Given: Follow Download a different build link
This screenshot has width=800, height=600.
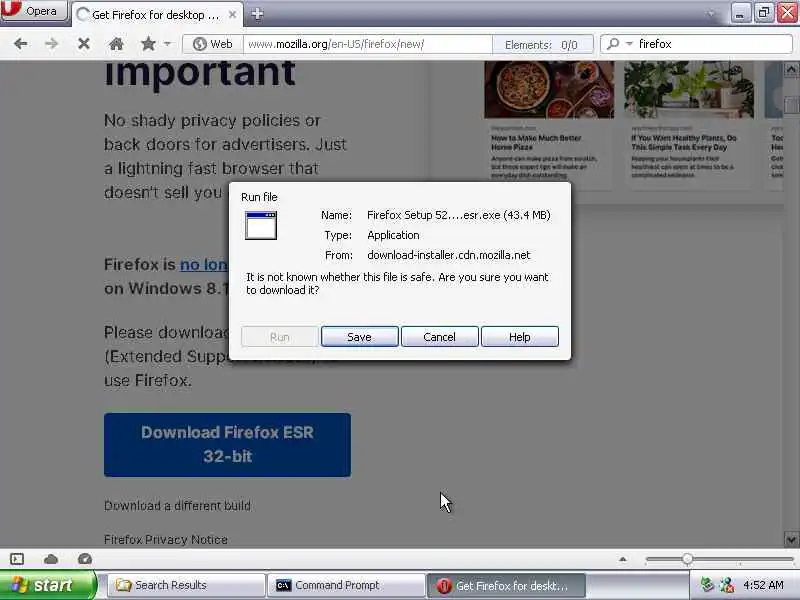Looking at the screenshot, I should pyautogui.click(x=177, y=506).
